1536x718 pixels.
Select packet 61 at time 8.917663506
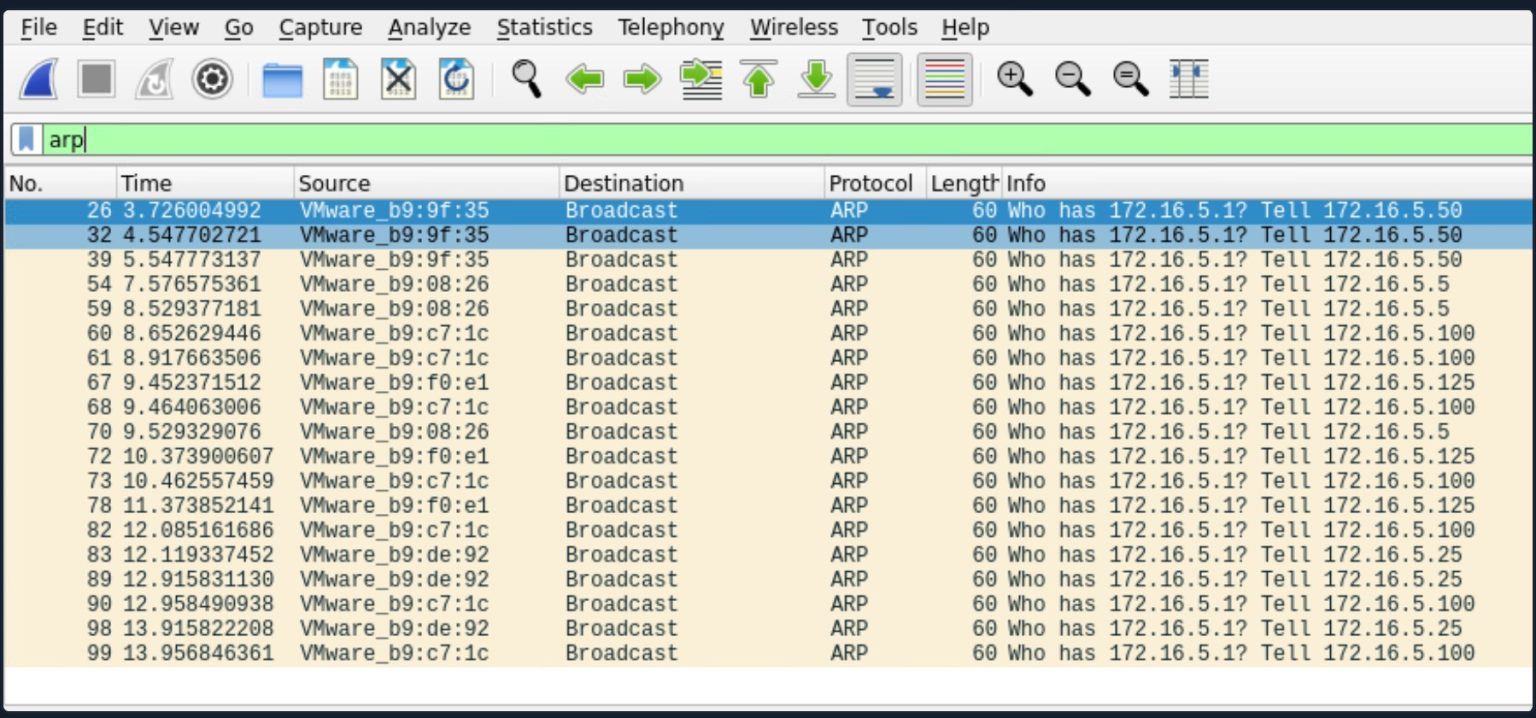click(768, 358)
